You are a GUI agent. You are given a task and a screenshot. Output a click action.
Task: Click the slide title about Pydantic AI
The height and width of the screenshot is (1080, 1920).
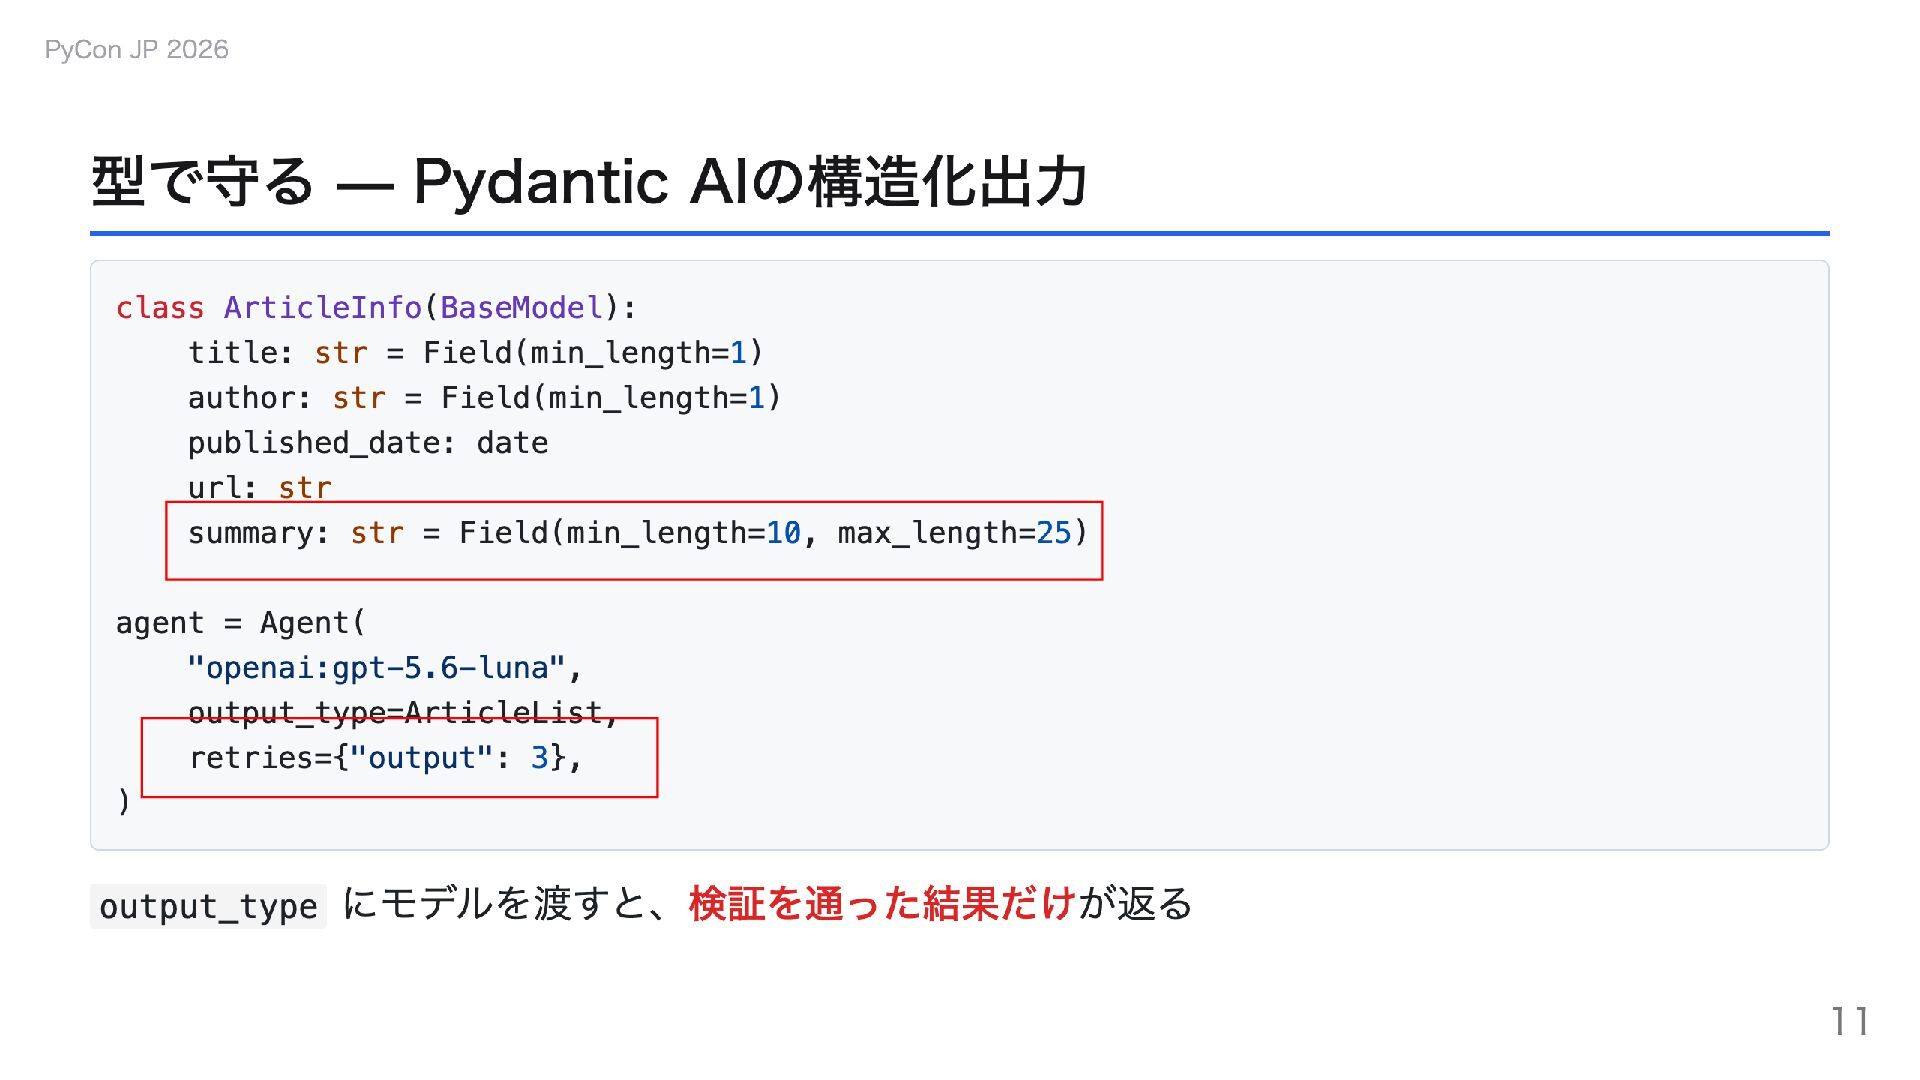point(589,182)
